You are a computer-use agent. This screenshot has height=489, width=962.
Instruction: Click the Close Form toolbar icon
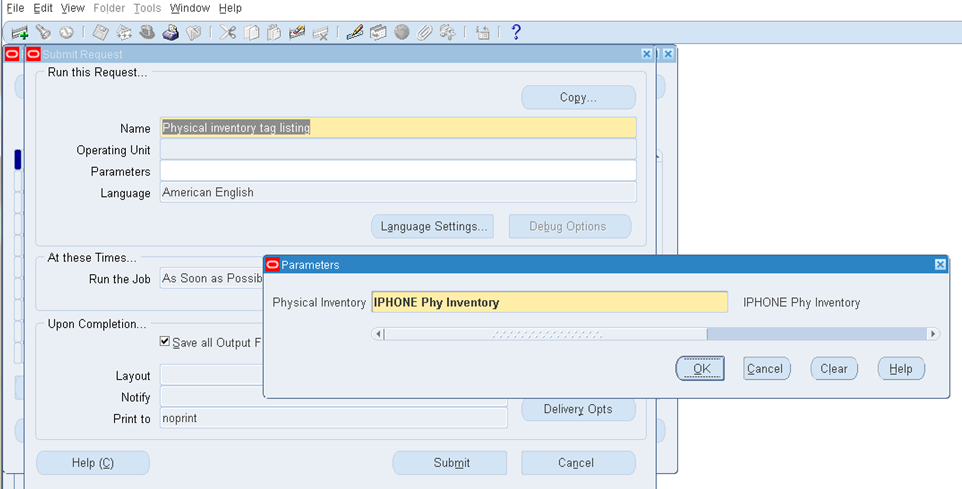(x=194, y=33)
